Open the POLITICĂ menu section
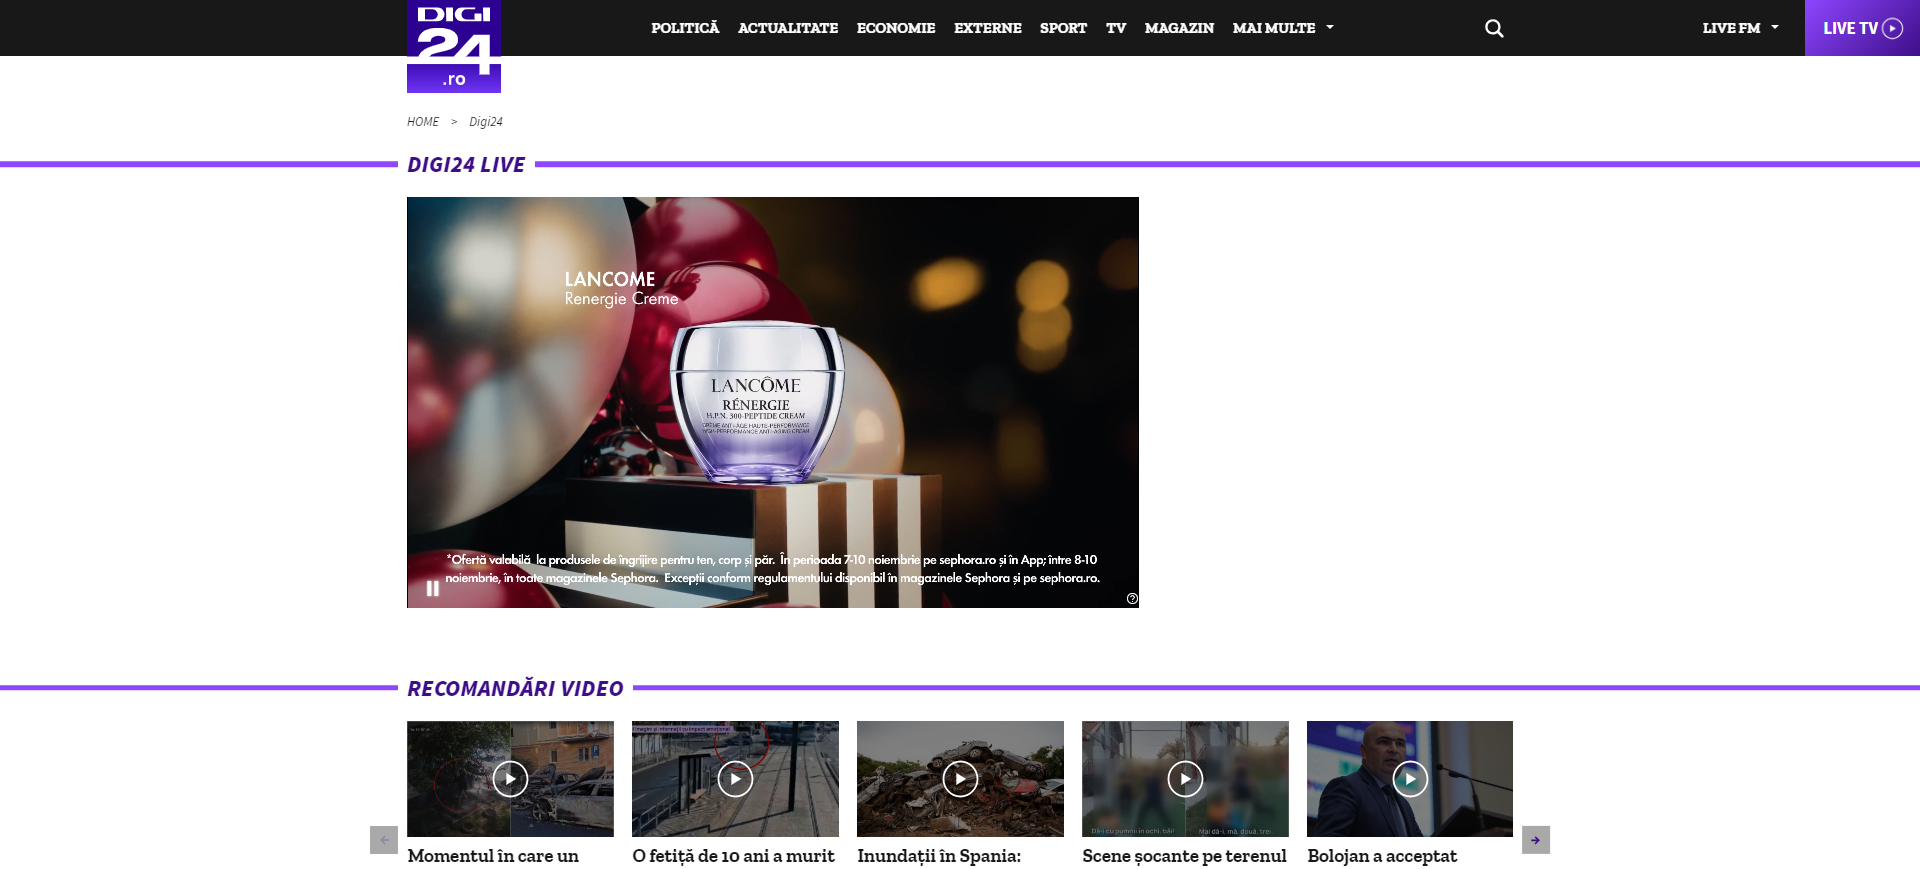Image resolution: width=1920 pixels, height=869 pixels. (685, 28)
